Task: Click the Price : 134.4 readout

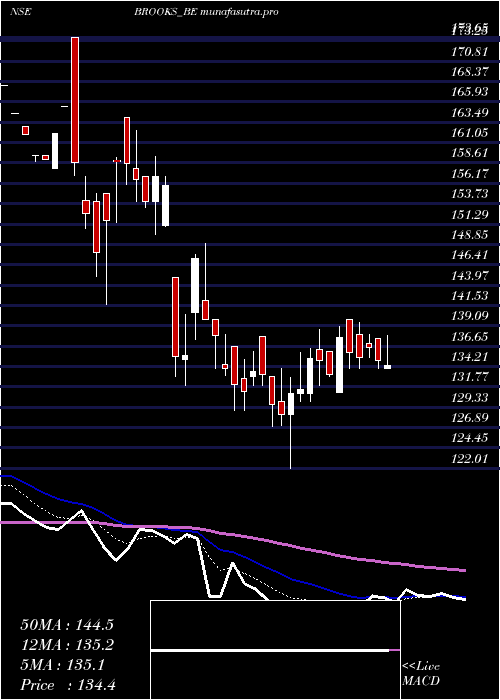Action: coord(68,685)
